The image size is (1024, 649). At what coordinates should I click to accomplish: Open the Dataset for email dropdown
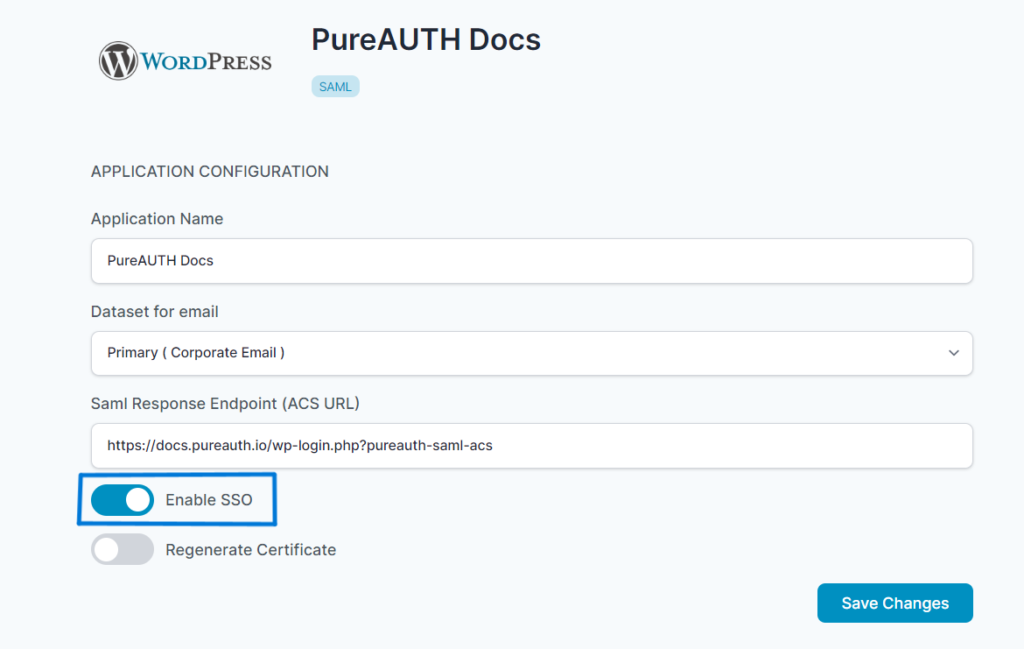pyautogui.click(x=532, y=353)
